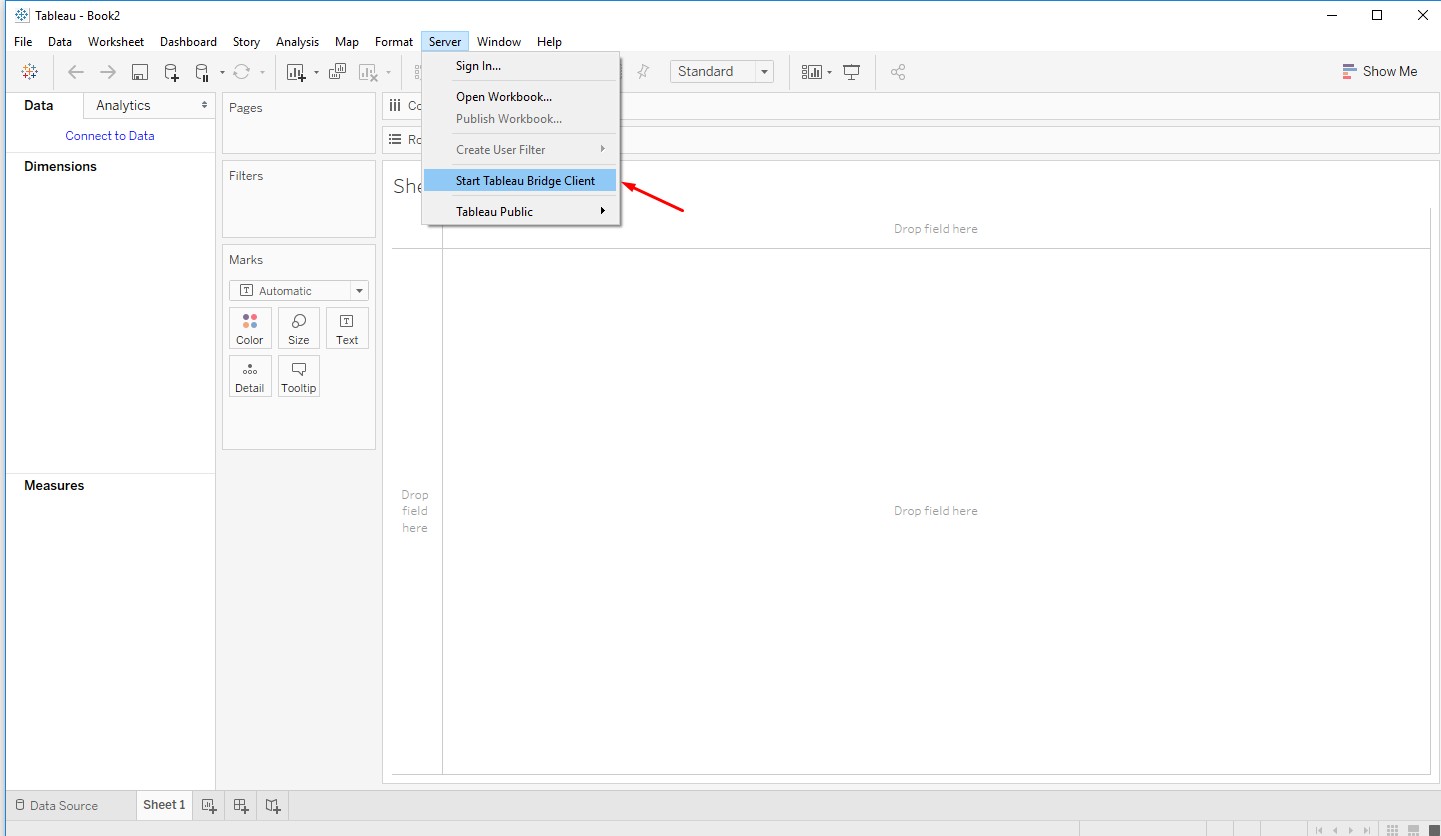Click the Save icon in the toolbar
This screenshot has width=1441, height=836.
[140, 72]
